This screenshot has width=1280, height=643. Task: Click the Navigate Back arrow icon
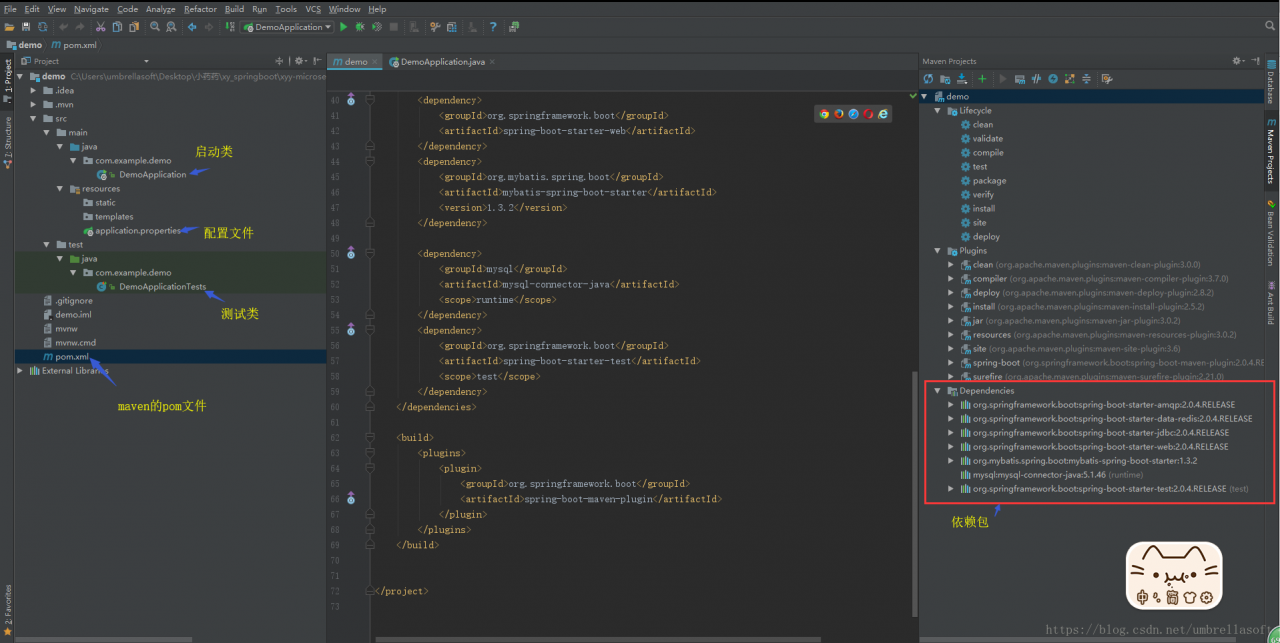click(x=192, y=27)
